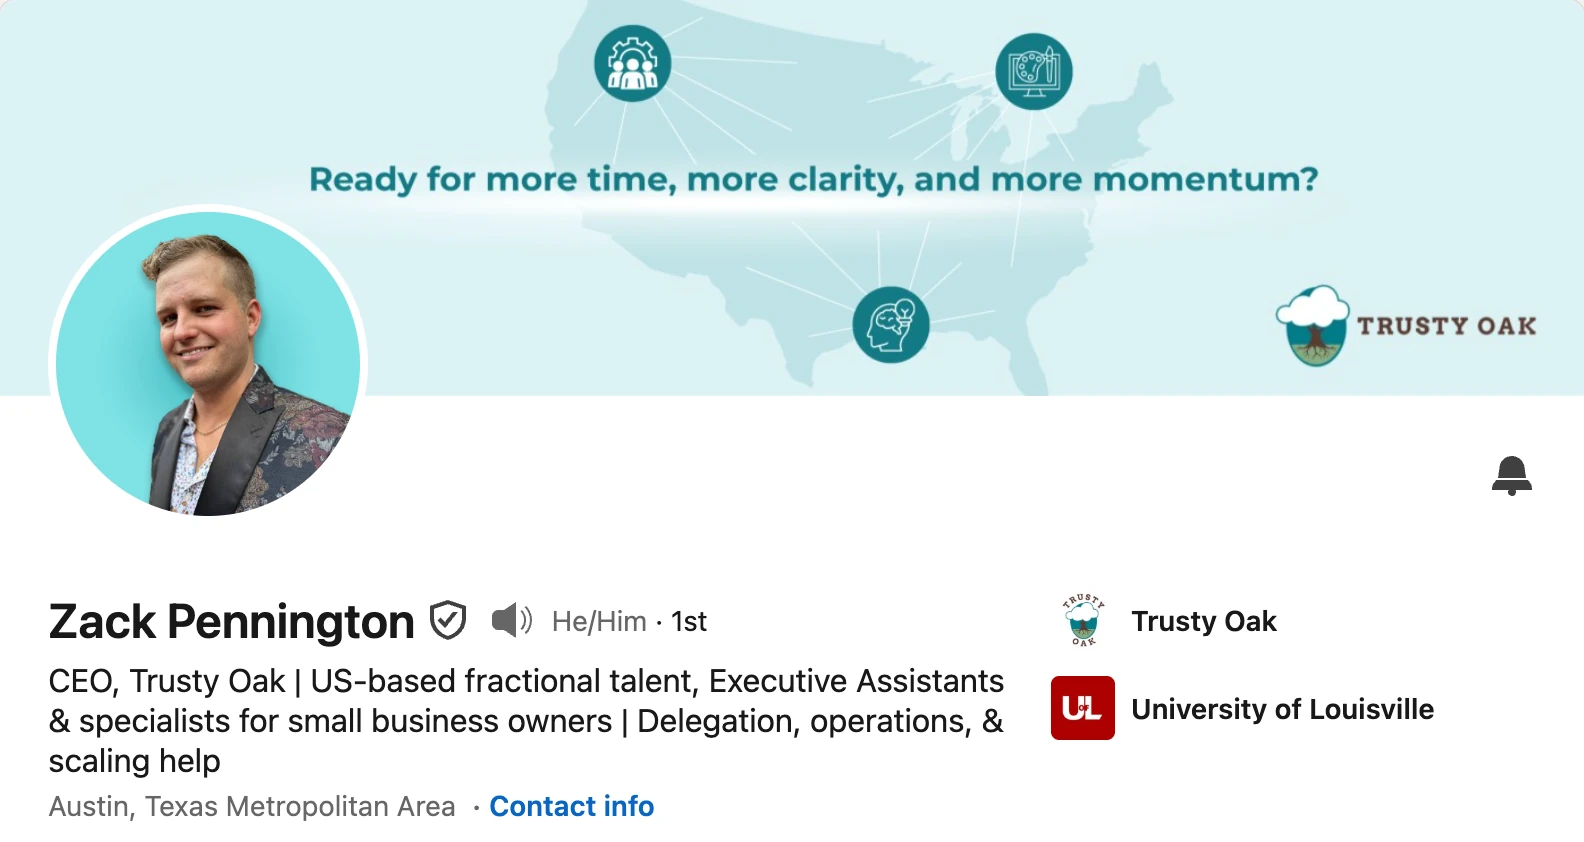Click the design palette monitor icon

[x=1033, y=71]
